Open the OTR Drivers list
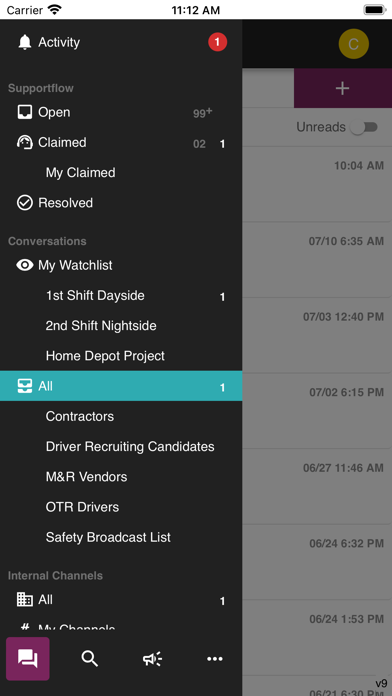This screenshot has width=392, height=696. pyautogui.click(x=121, y=507)
